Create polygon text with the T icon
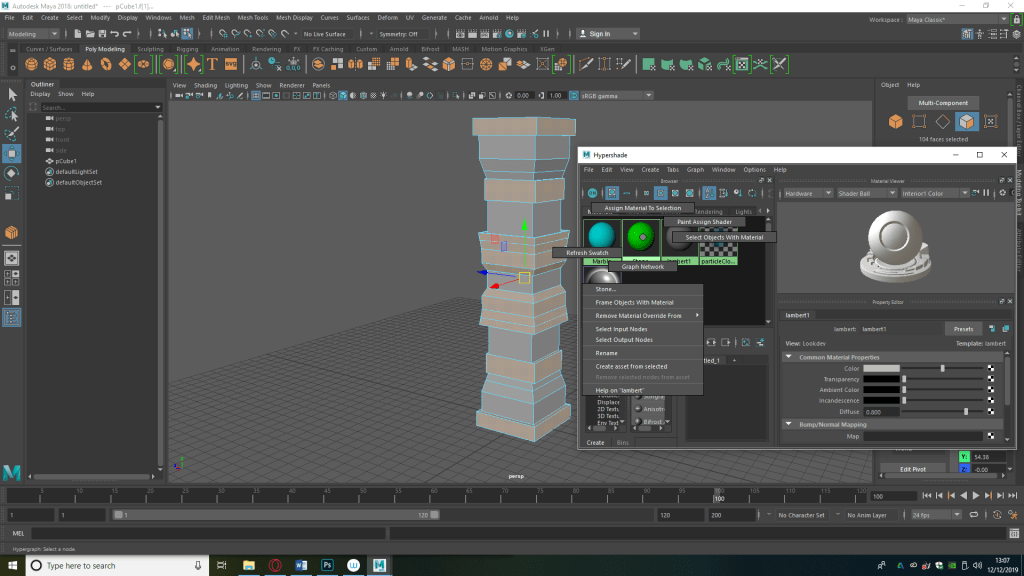Image resolution: width=1024 pixels, height=576 pixels. [x=212, y=64]
